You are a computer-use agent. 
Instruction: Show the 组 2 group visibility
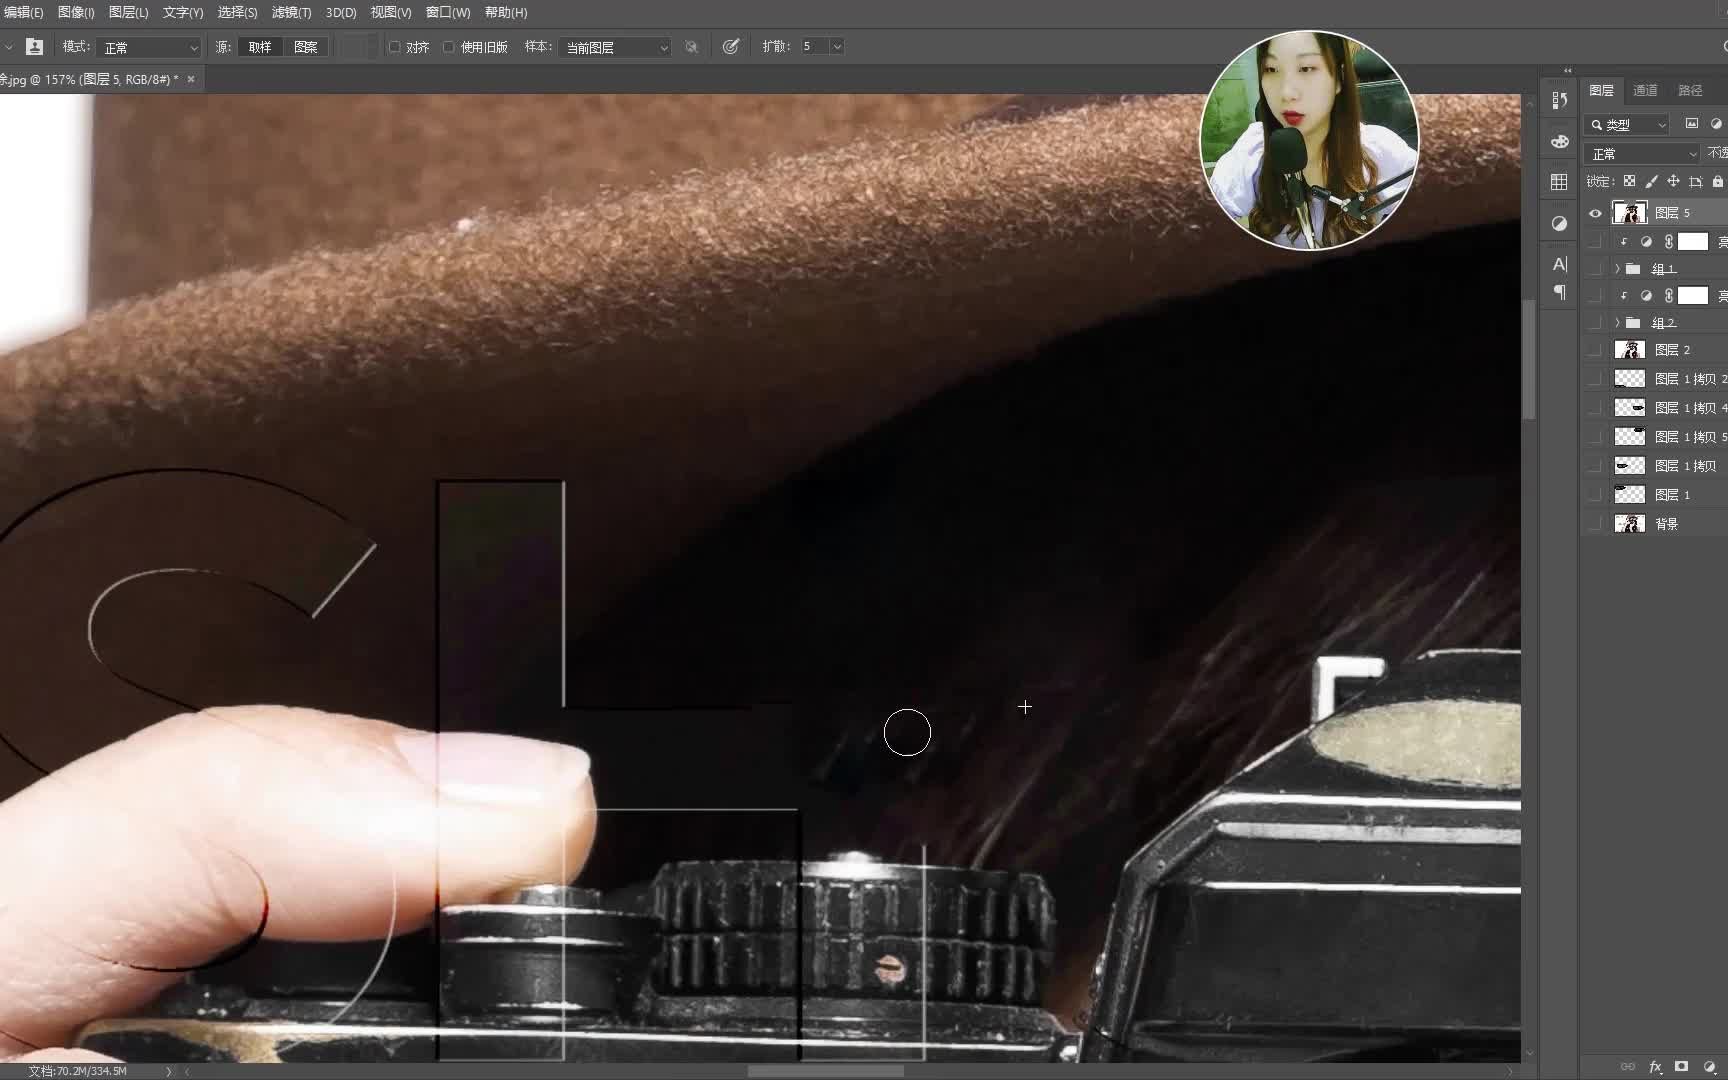click(x=1595, y=323)
